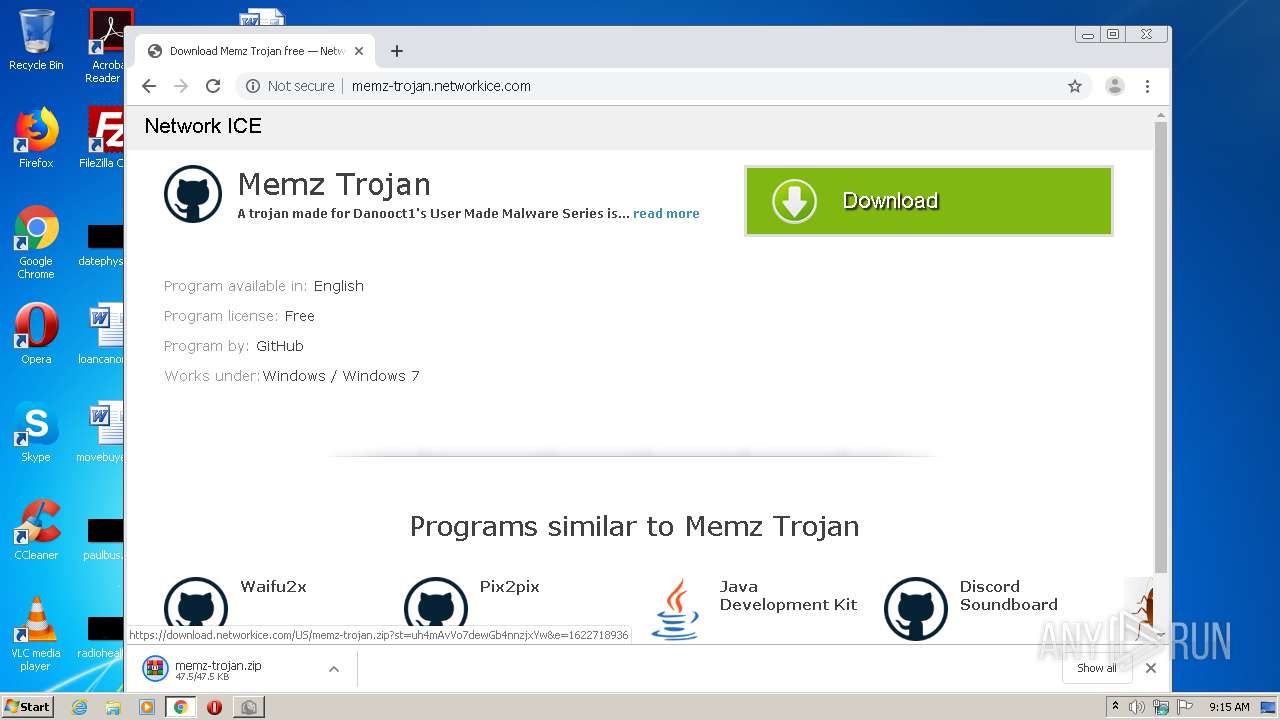
Task: Open the Chrome profile avatar icon
Action: [x=1114, y=86]
